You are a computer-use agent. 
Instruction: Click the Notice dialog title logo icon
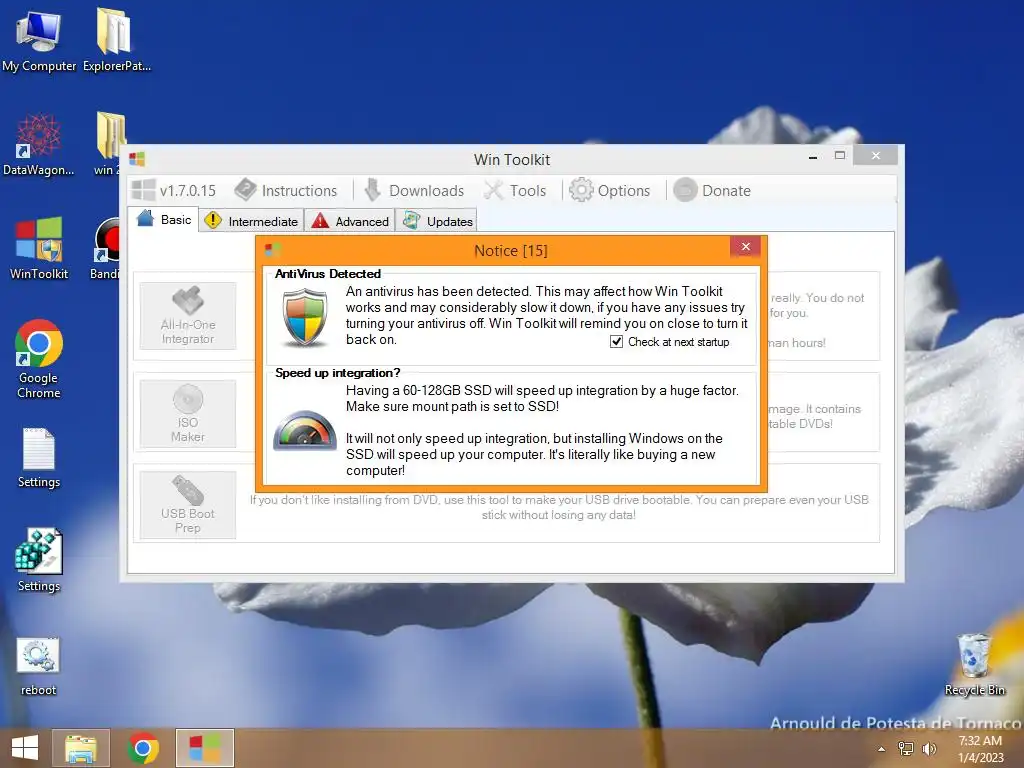point(272,249)
